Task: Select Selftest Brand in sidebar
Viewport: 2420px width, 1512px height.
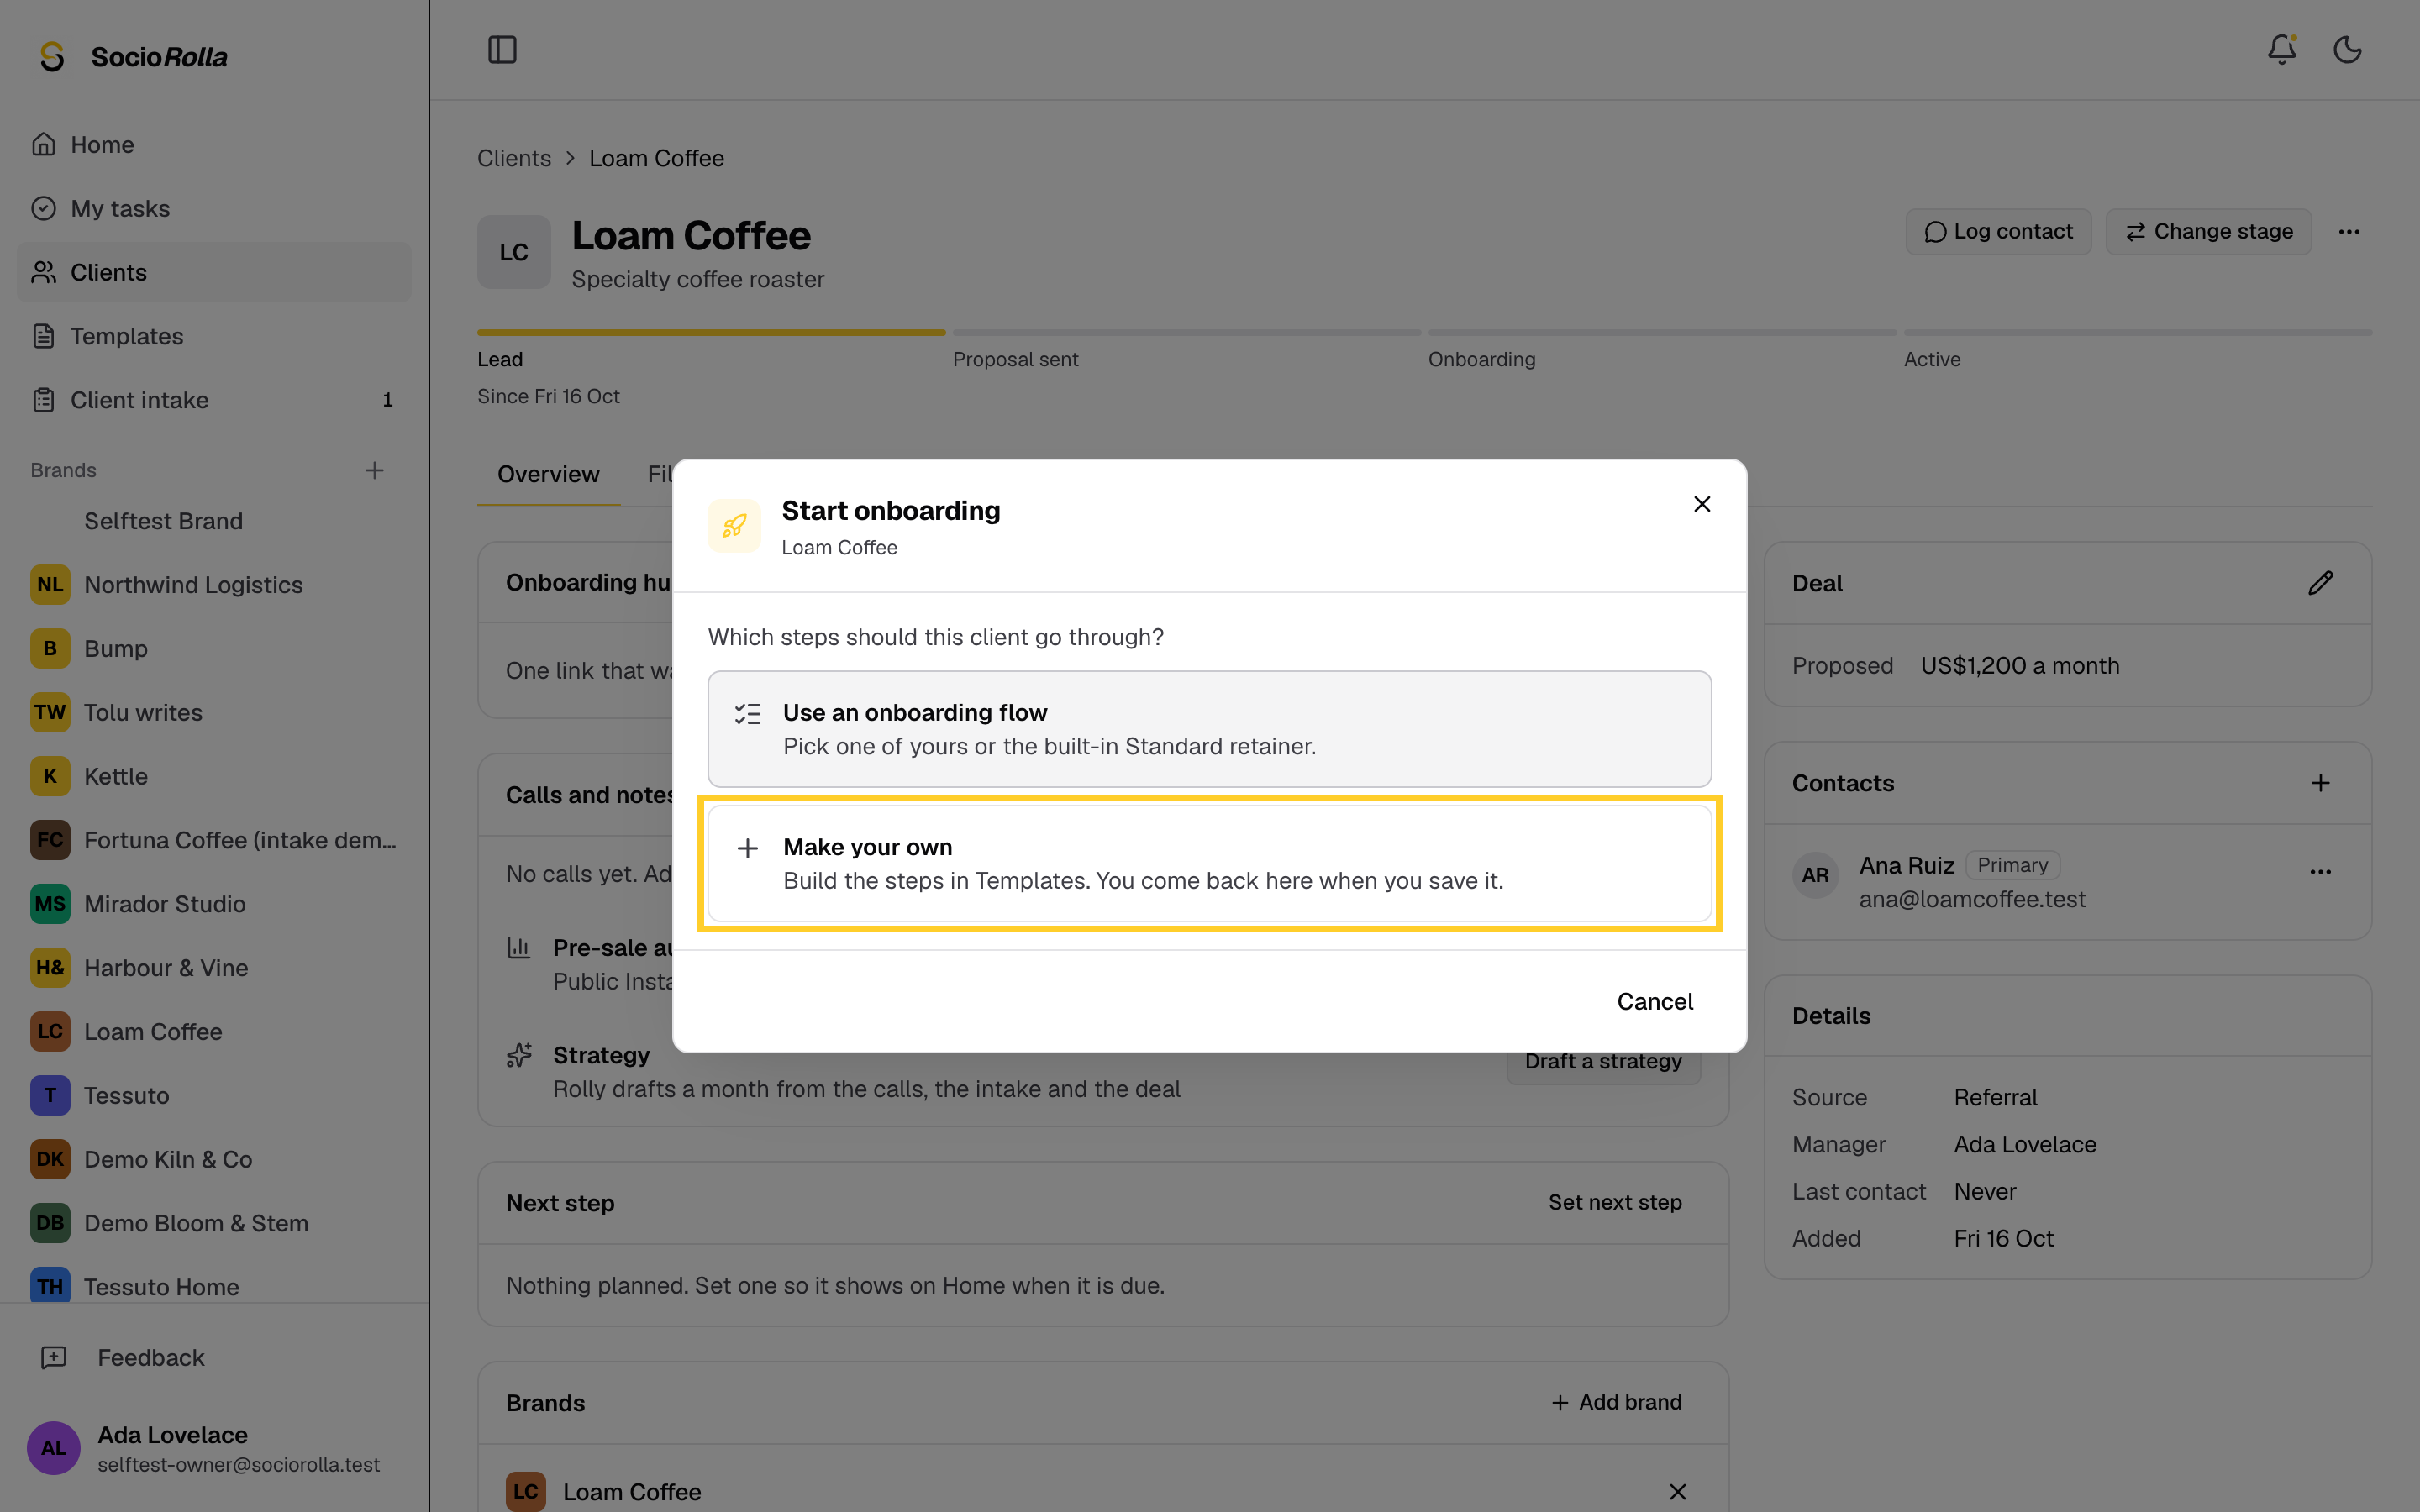Action: (x=214, y=521)
